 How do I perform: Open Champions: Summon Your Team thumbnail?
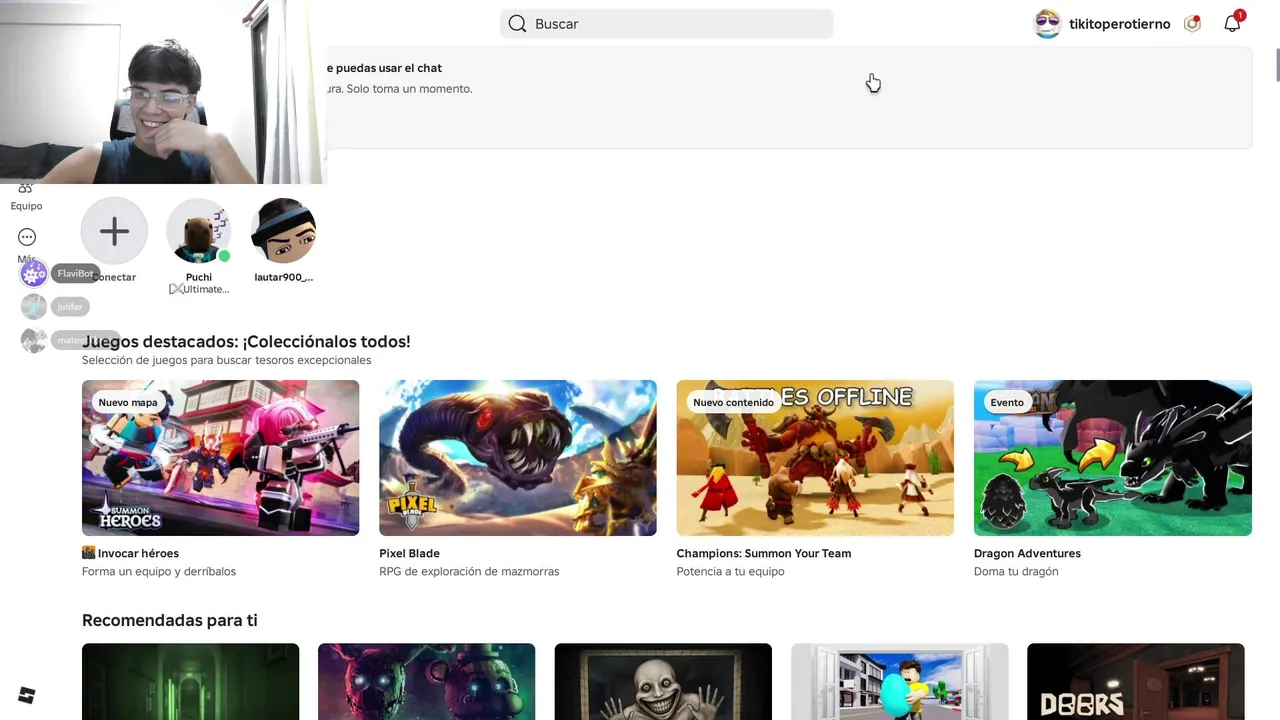[815, 458]
